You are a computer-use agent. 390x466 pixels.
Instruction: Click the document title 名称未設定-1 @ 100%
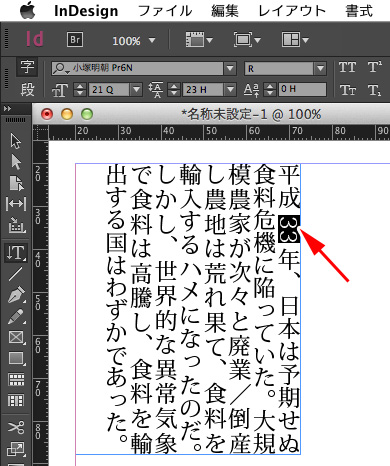[251, 114]
